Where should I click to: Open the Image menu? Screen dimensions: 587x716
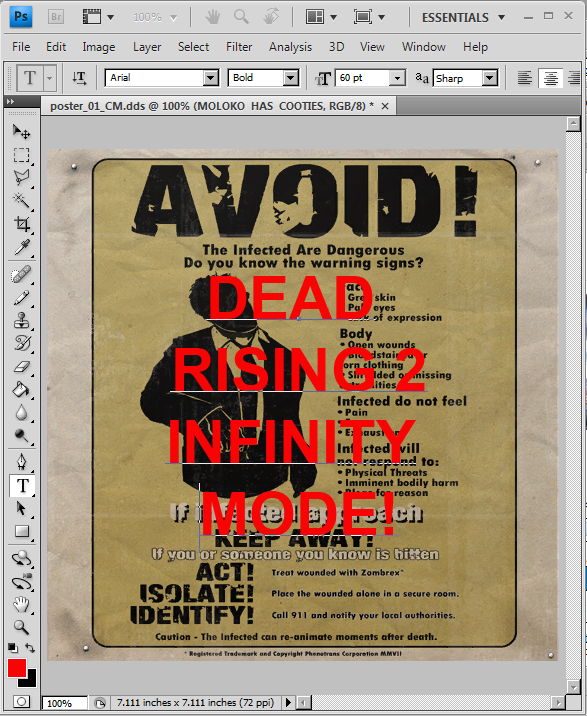pos(99,47)
